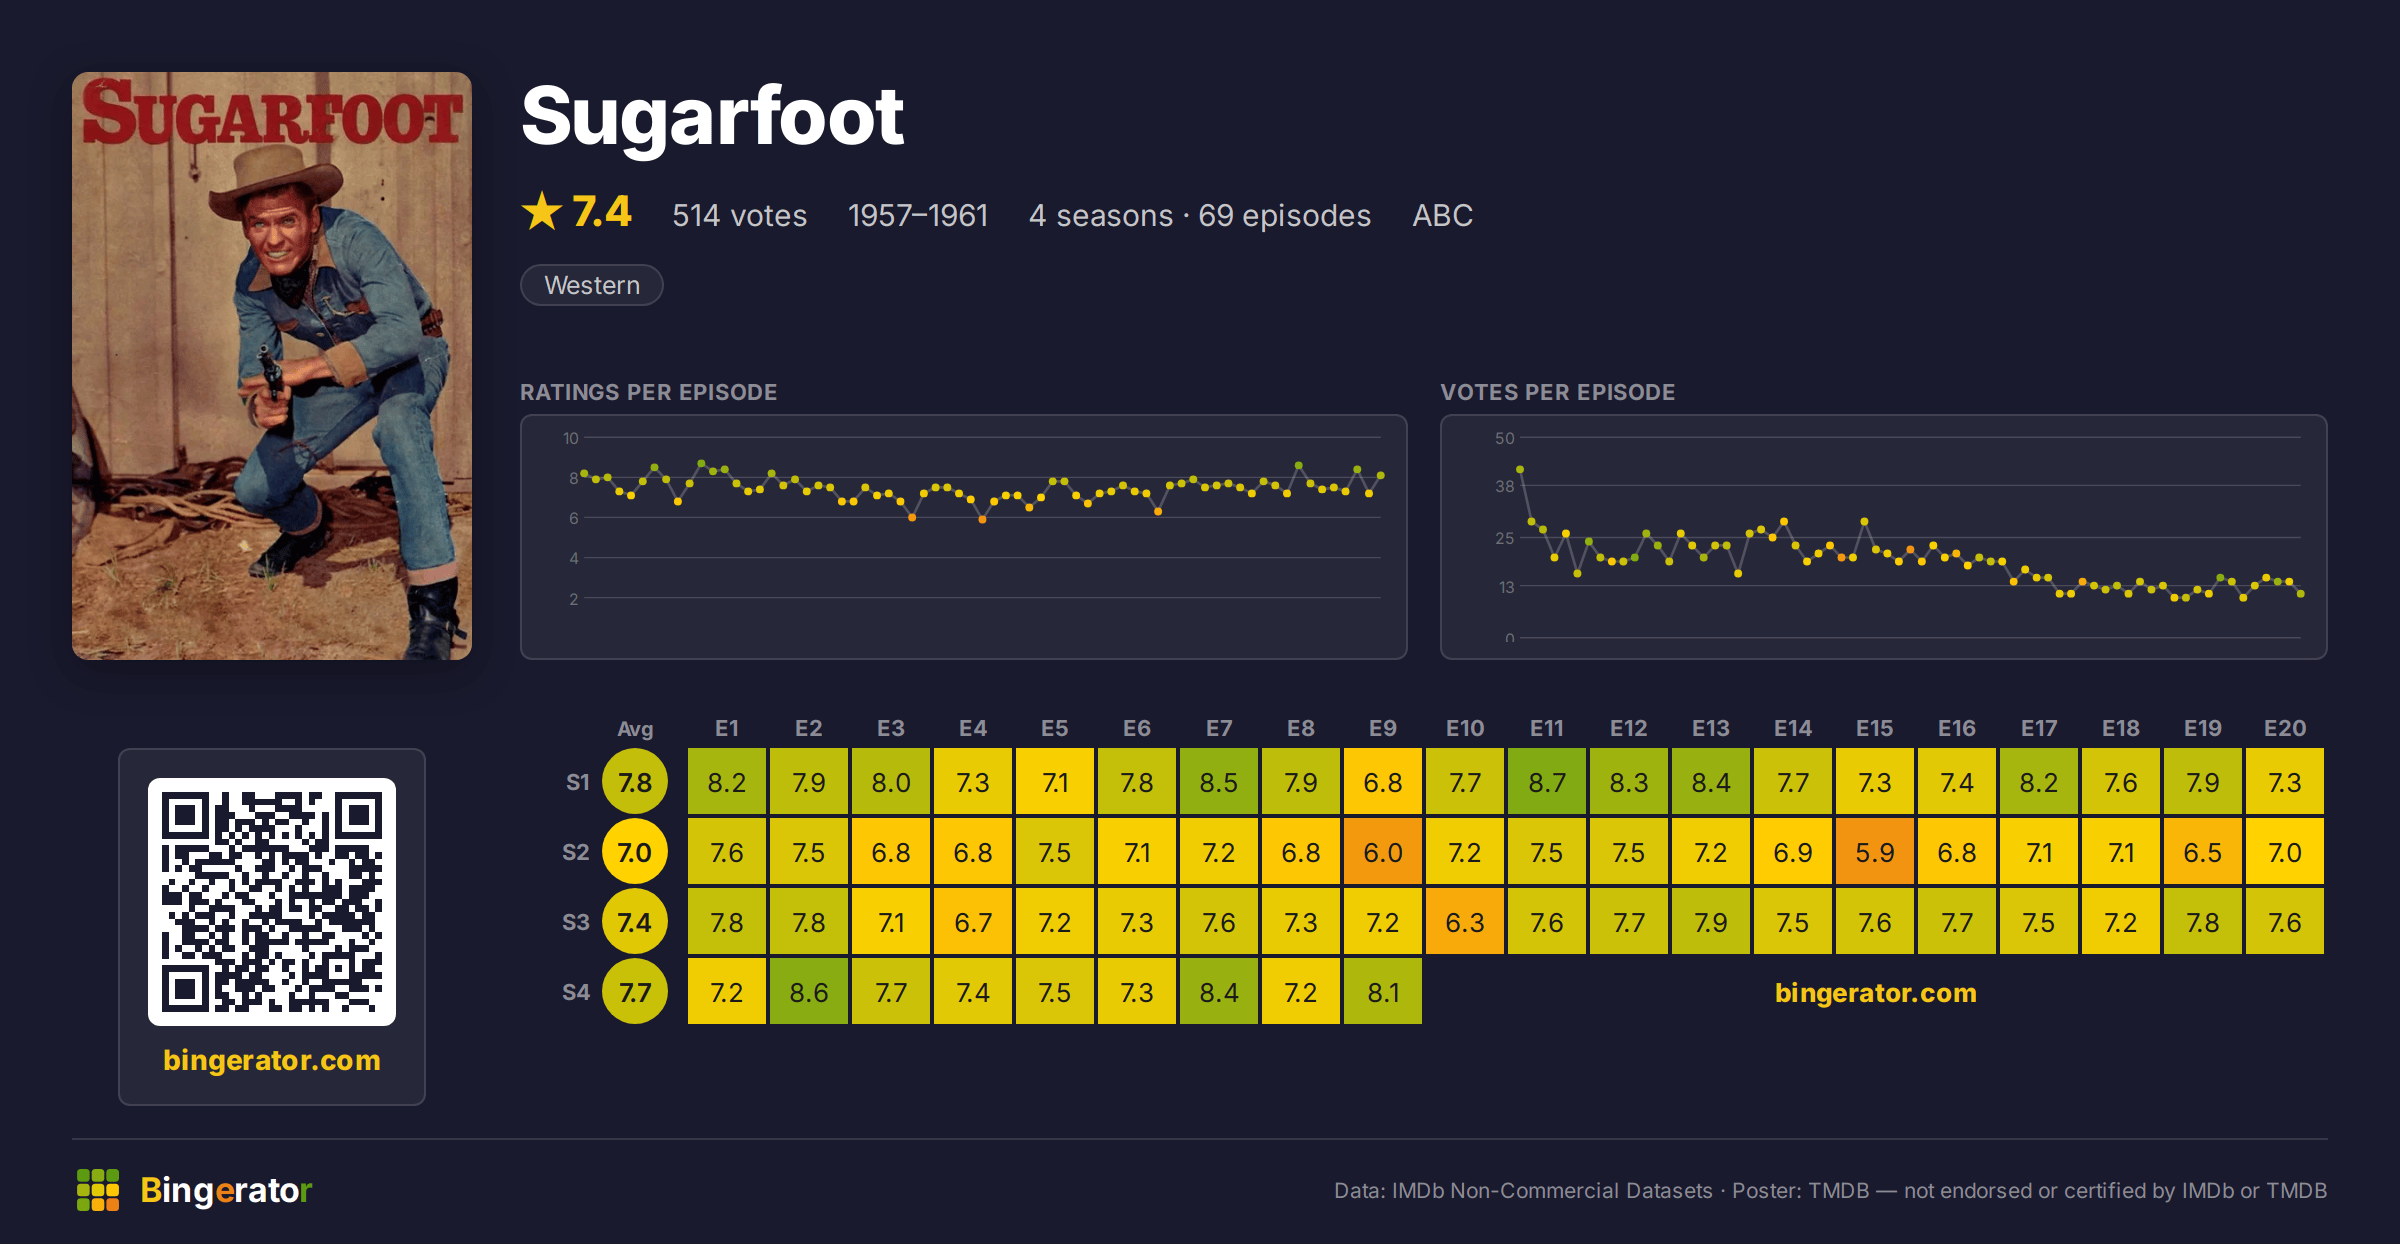The width and height of the screenshot is (2400, 1246).
Task: Click first data point in votes chart
Action: pos(1520,469)
